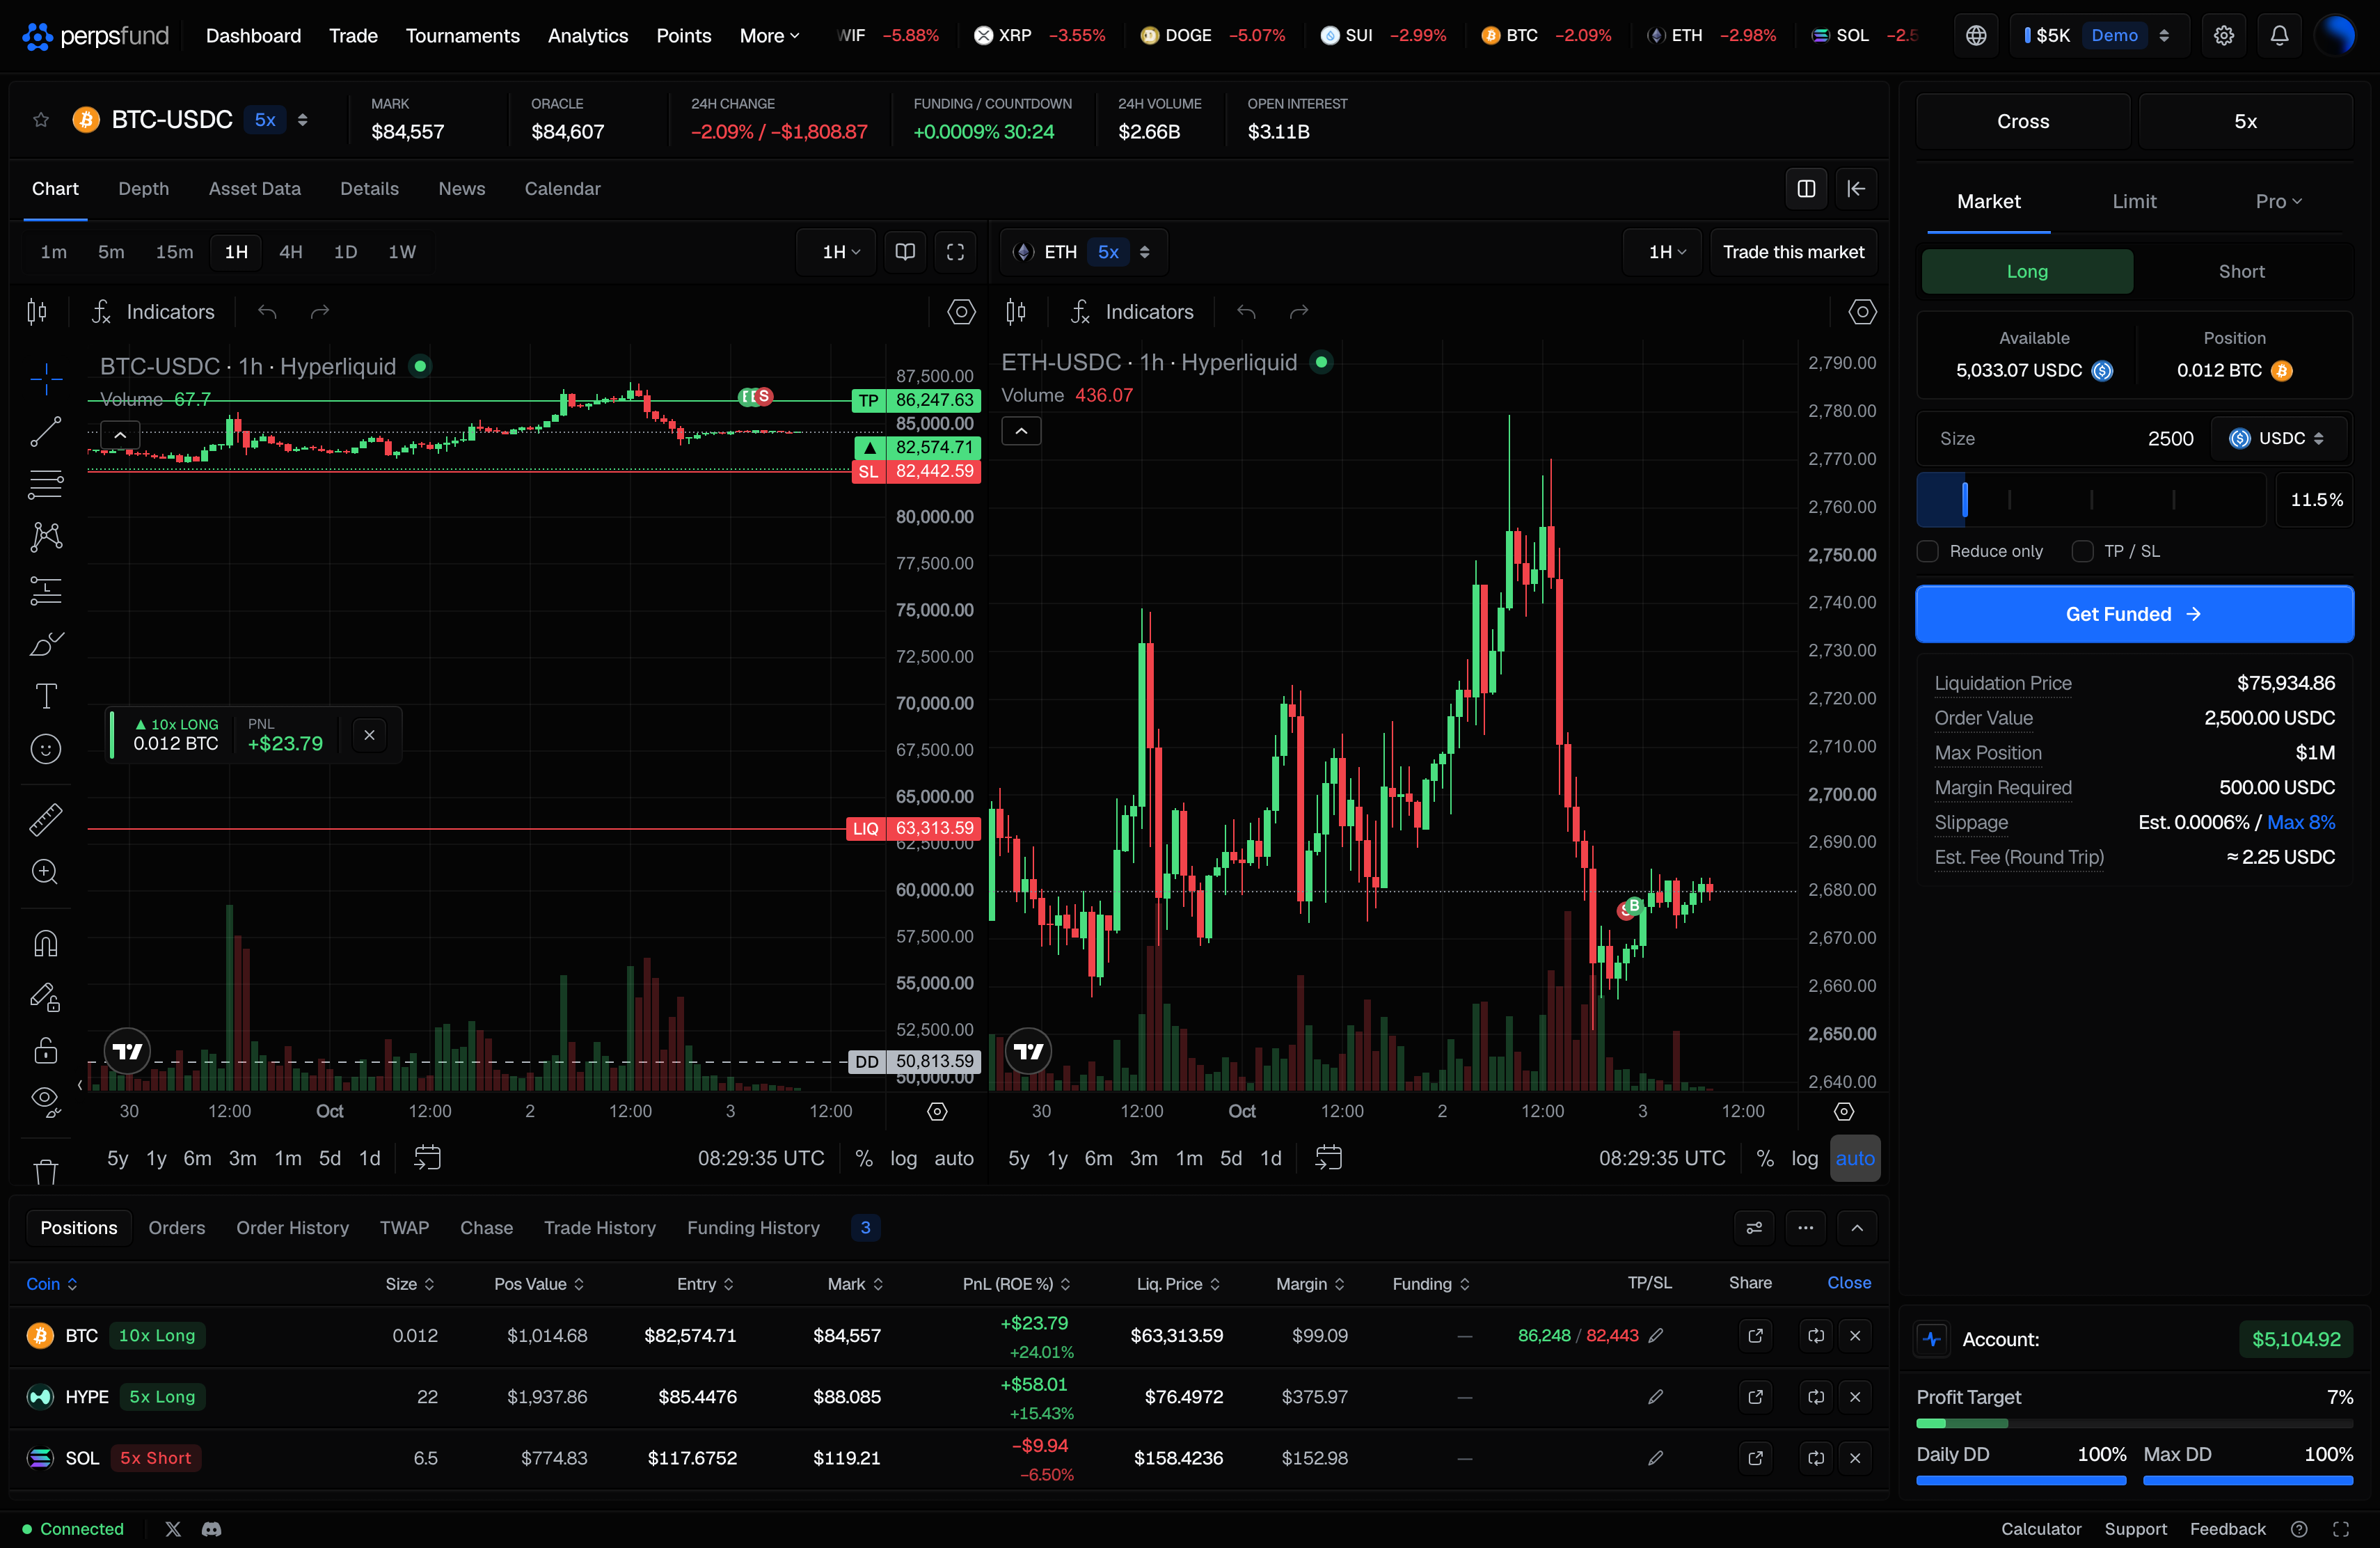Screen dimensions: 2380x1548
Task: Collapse the BTC chart legend arrow
Action: tap(120, 435)
